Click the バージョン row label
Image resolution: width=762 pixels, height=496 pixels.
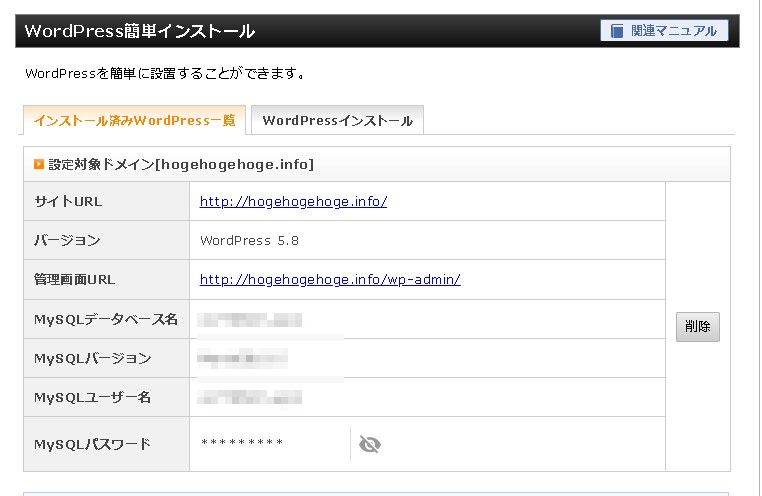(x=67, y=240)
